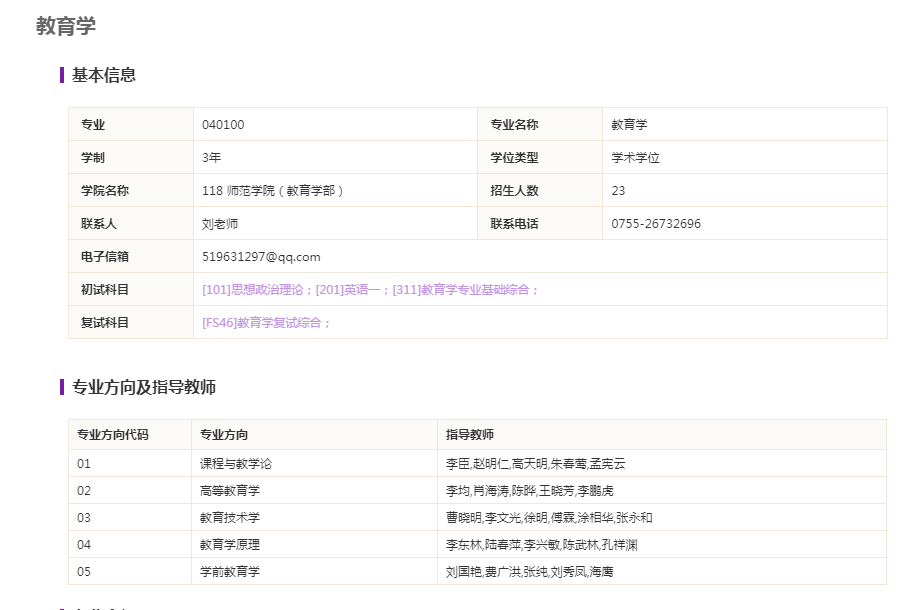The height and width of the screenshot is (610, 918).
Task: Click the 招生人数 label cell
Action: click(540, 190)
